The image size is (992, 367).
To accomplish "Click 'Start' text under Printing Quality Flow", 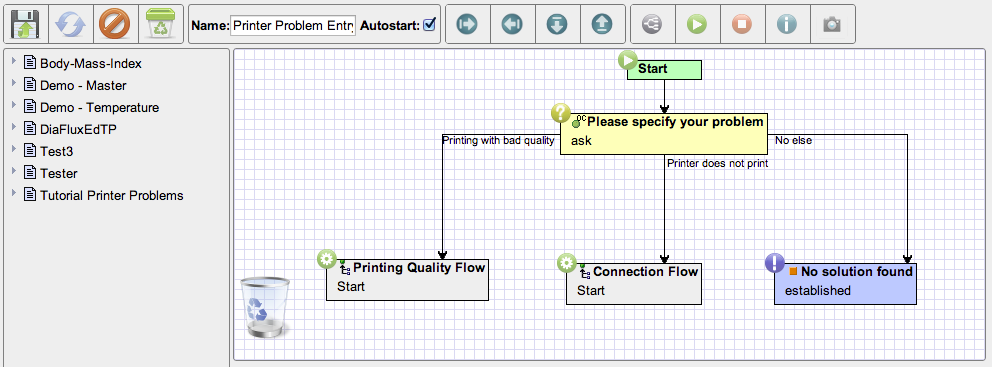I will [351, 287].
